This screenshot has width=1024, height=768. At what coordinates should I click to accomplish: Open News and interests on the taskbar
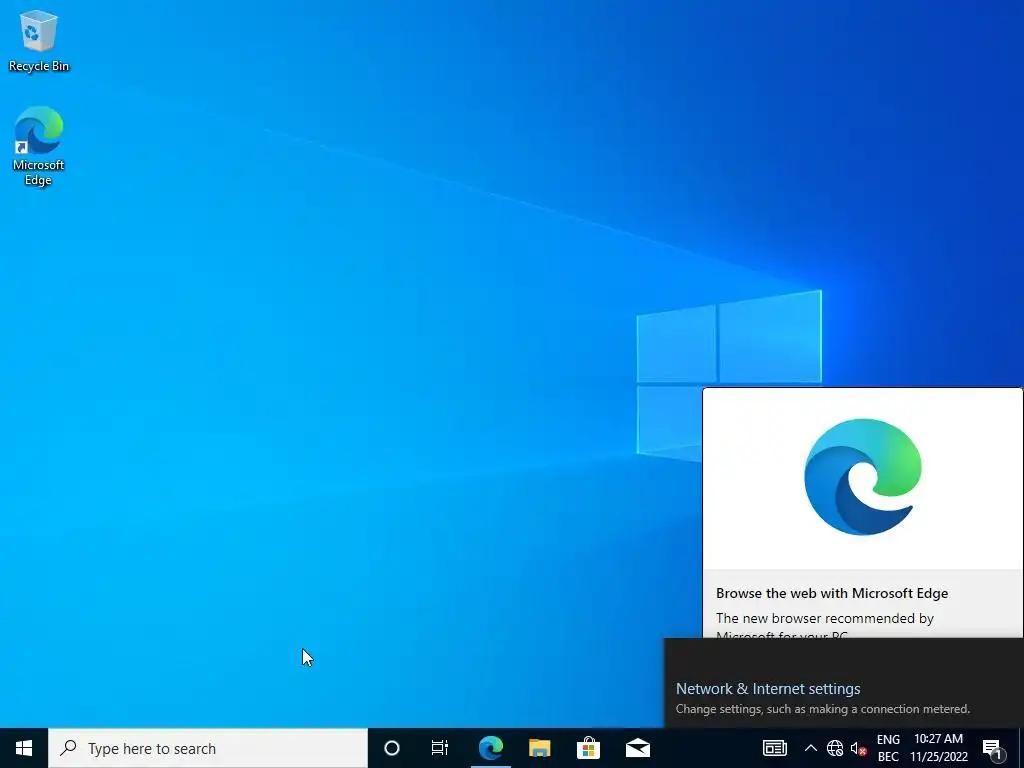pyautogui.click(x=775, y=748)
